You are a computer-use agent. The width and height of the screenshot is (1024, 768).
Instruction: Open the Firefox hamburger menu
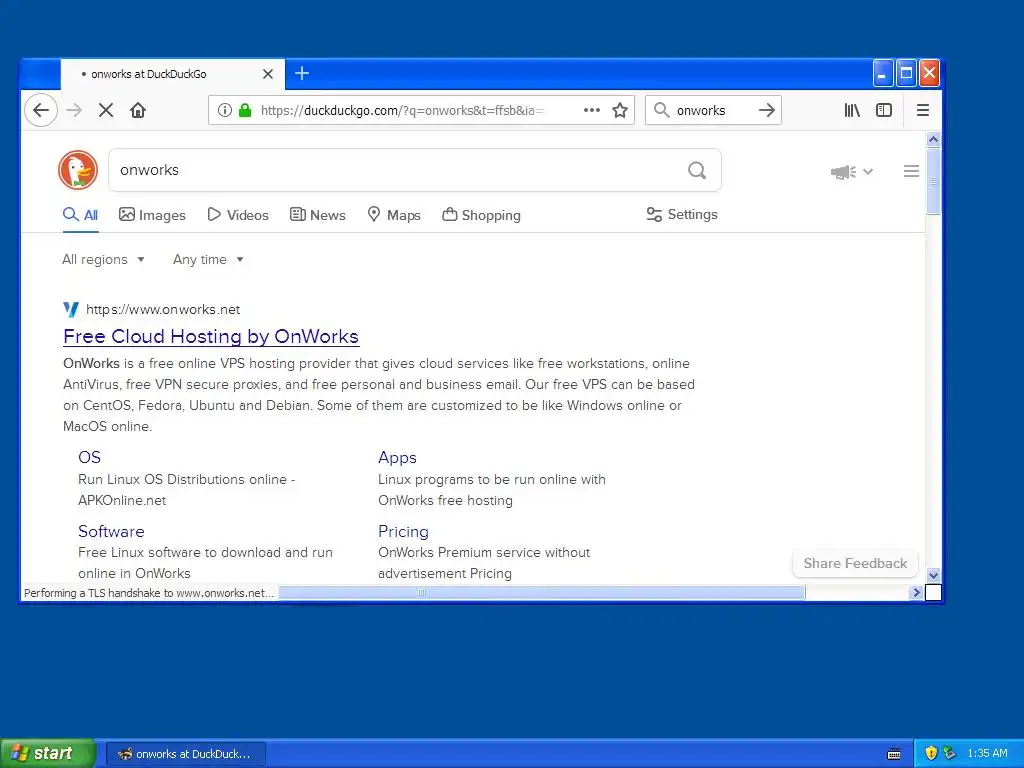tap(923, 110)
